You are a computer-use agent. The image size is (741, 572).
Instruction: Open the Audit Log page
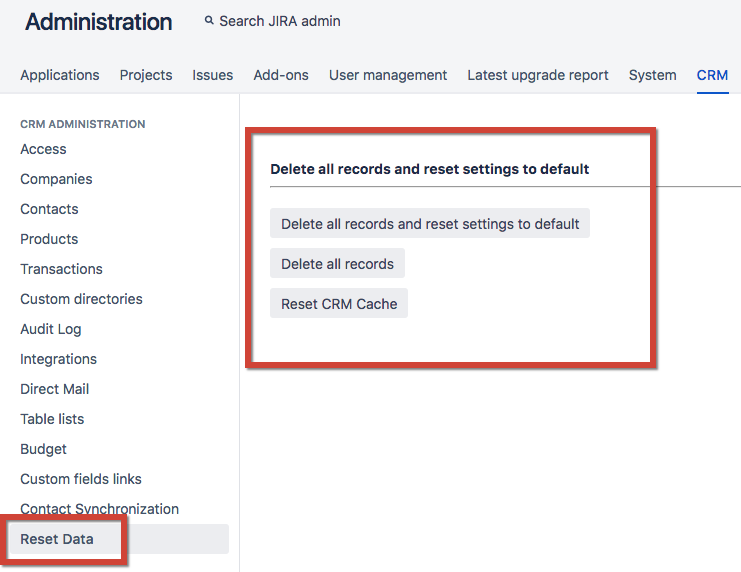pos(51,329)
